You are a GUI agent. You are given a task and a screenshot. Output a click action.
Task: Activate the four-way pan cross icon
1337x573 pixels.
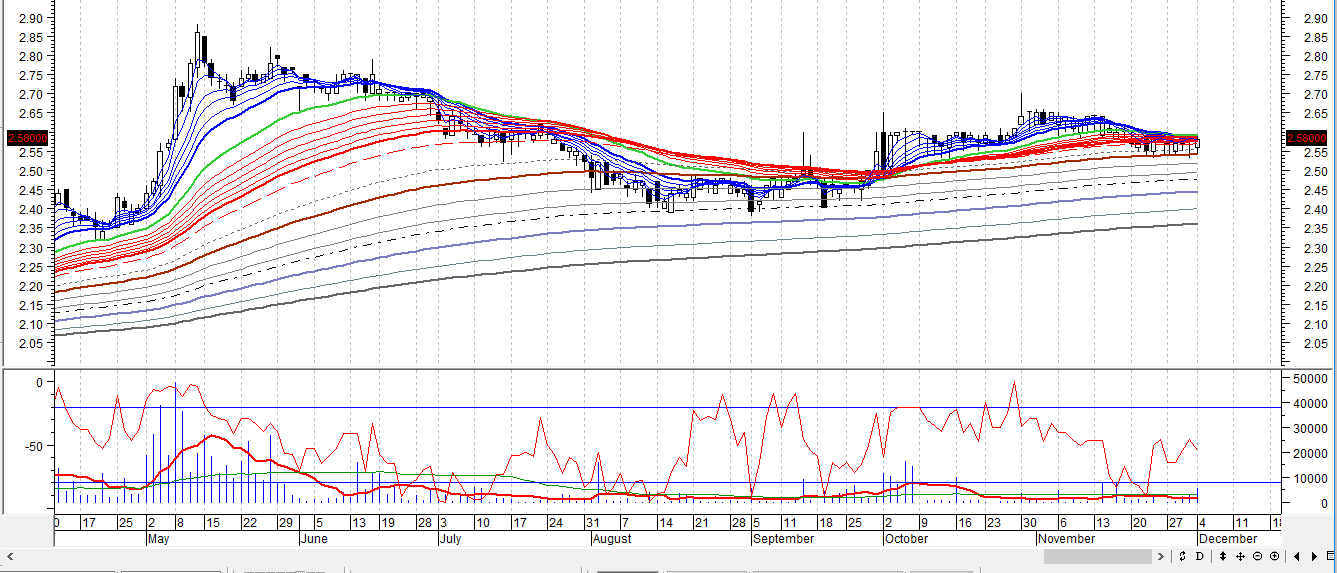(1240, 556)
